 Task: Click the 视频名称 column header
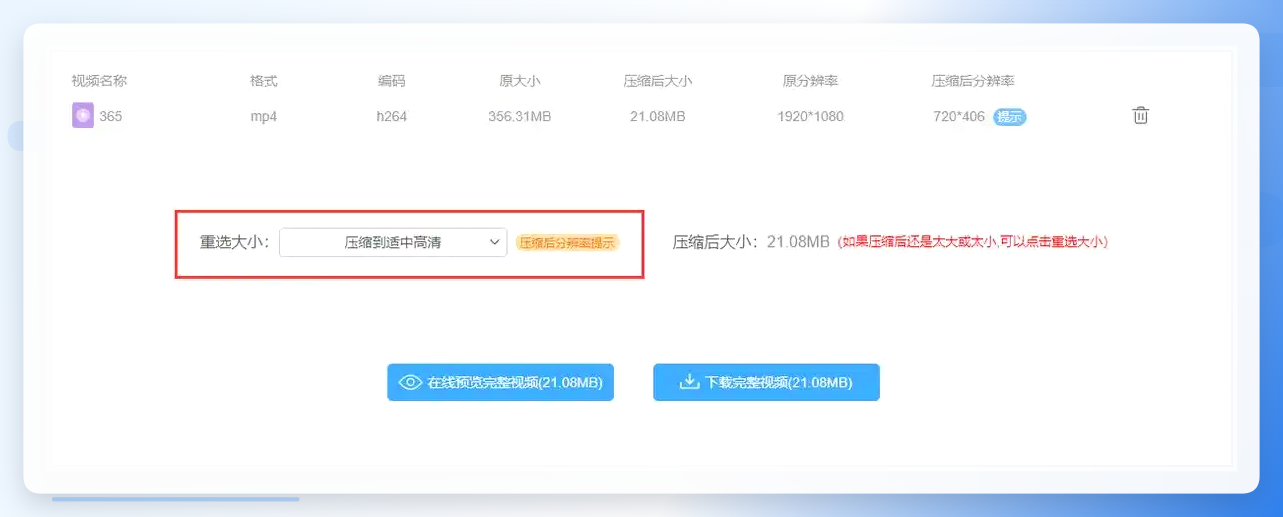pos(99,81)
